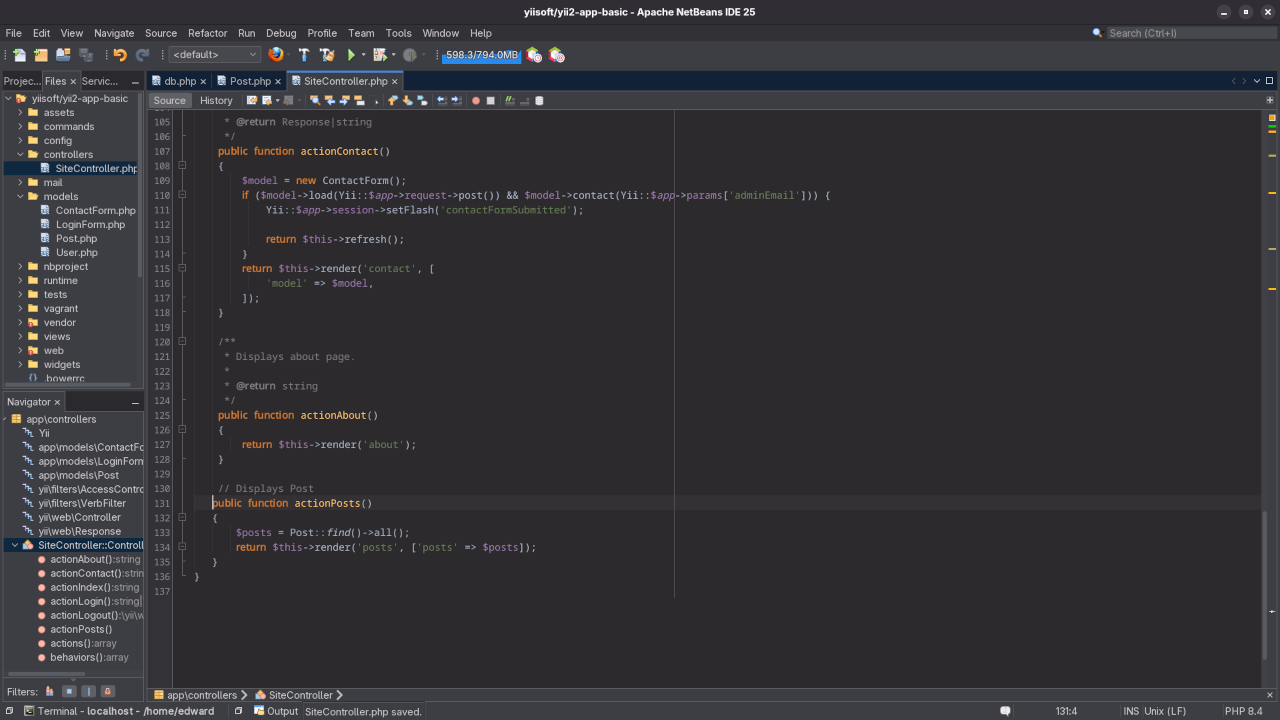
Task: Click the Next Bookmark down-arrow icon
Action: coord(407,100)
